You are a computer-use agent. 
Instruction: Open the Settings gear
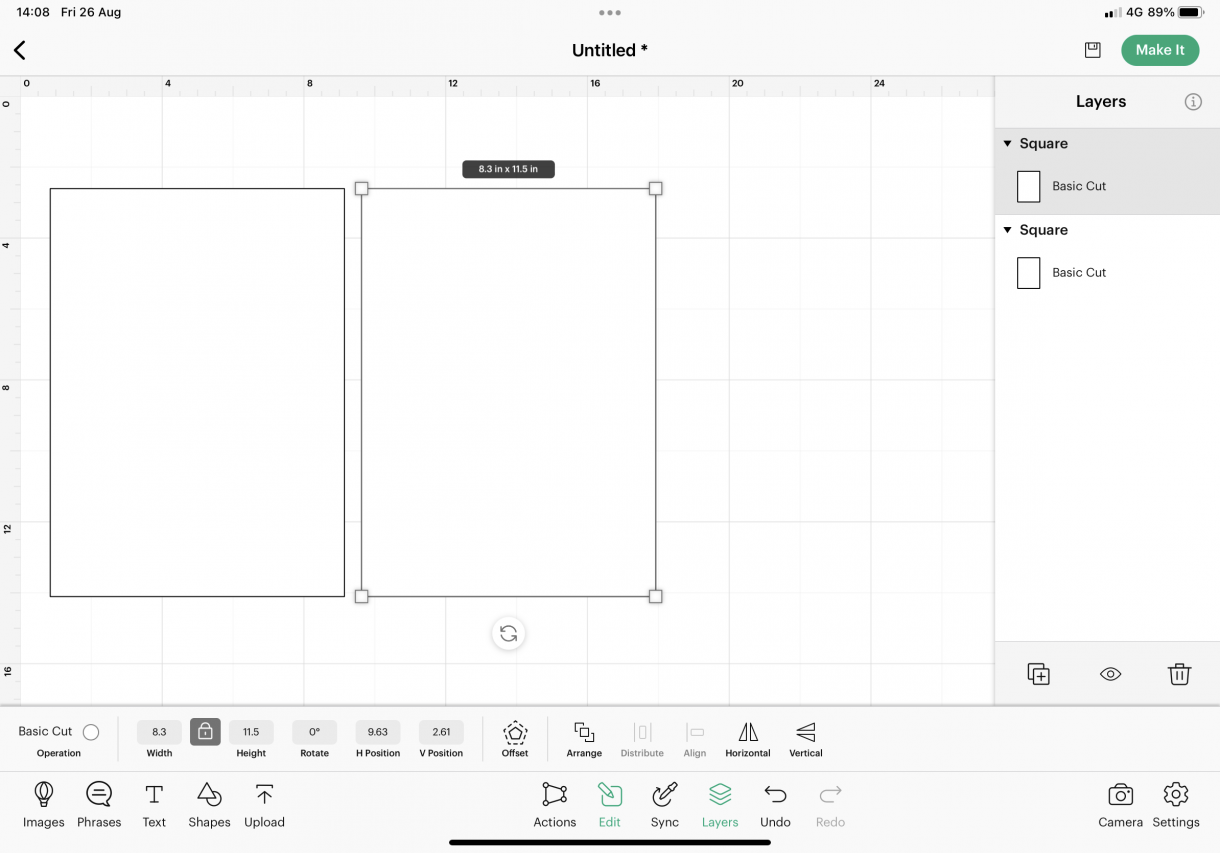tap(1176, 805)
